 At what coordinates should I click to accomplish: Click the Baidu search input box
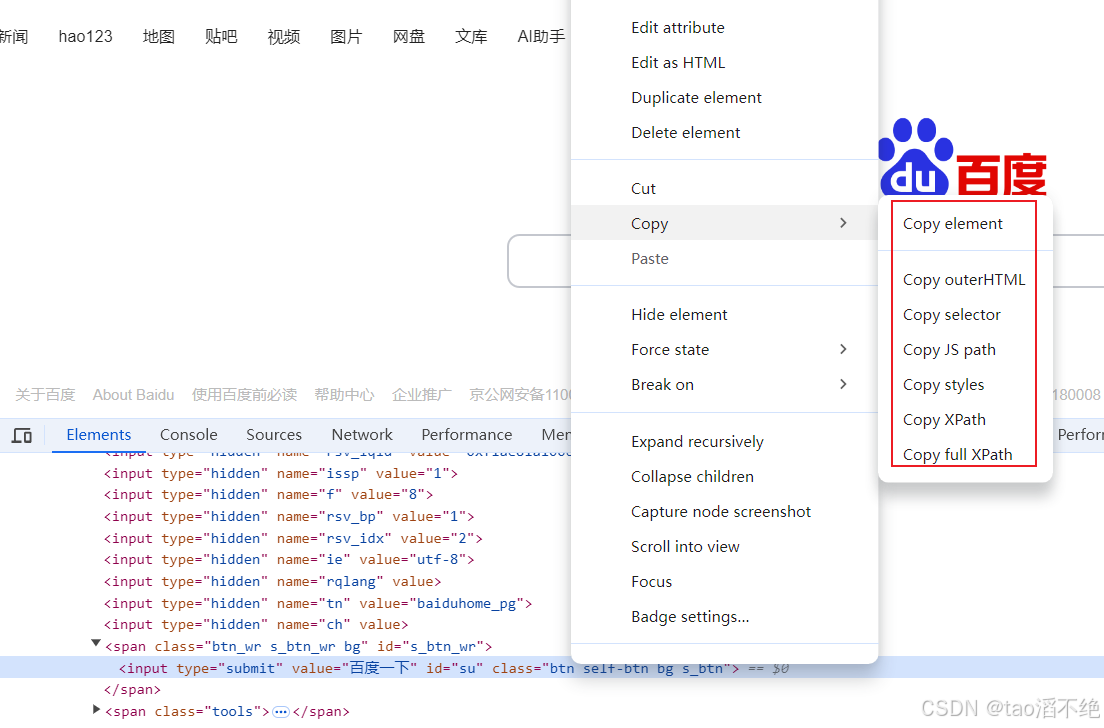539,261
